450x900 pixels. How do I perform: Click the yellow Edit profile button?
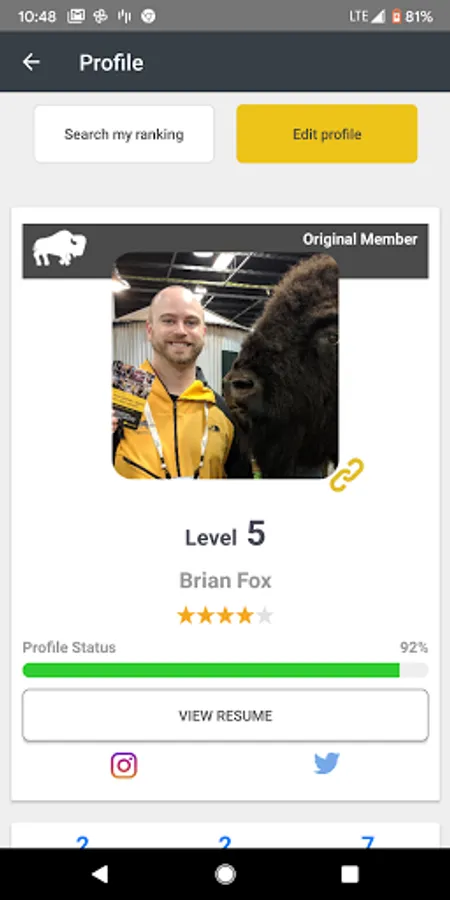pos(327,134)
